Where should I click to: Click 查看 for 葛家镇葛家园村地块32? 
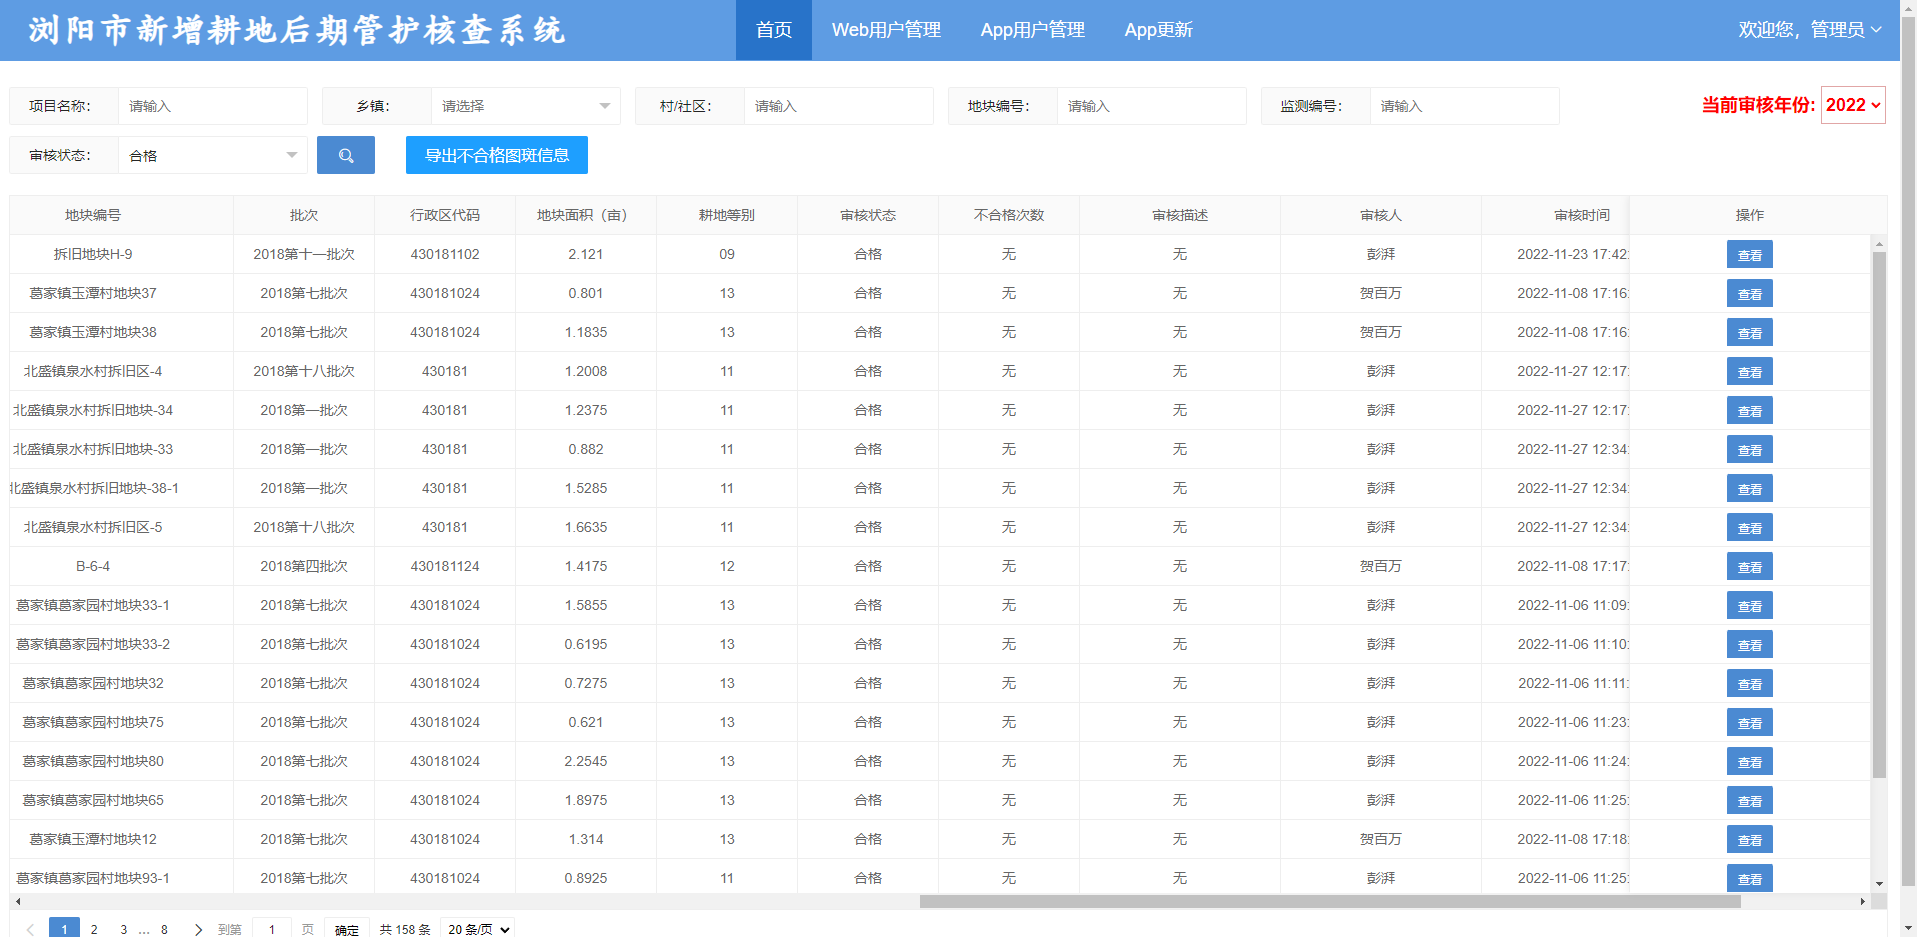pos(1750,684)
